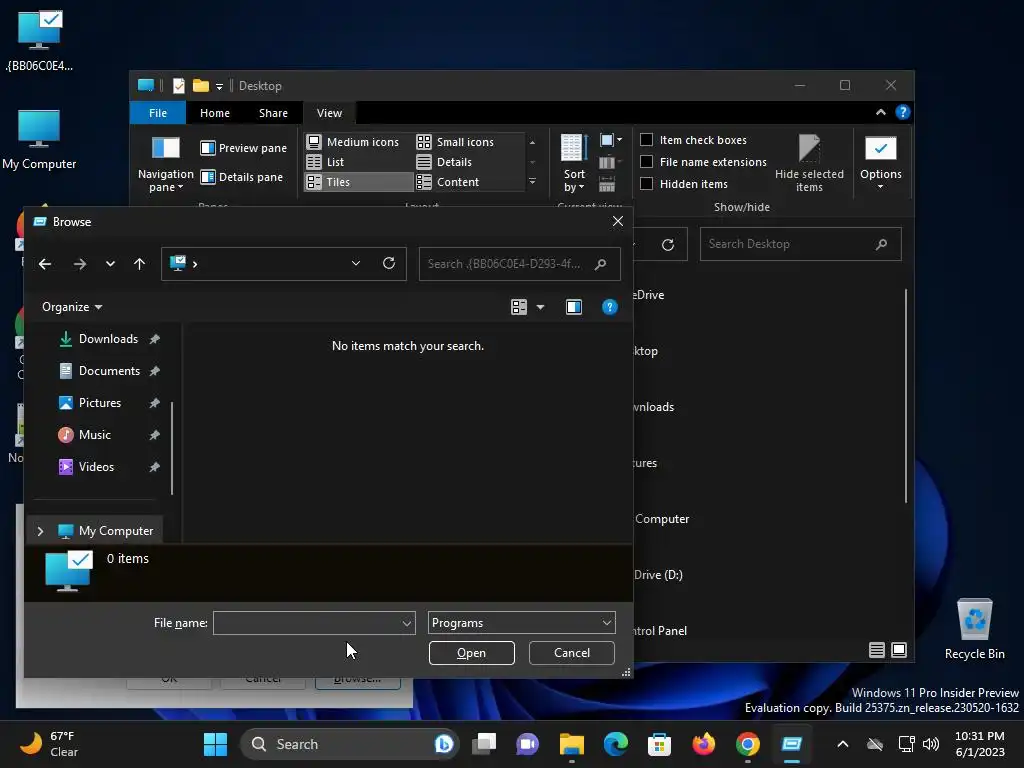This screenshot has width=1024, height=768.
Task: Open Firefox from taskbar
Action: point(703,744)
